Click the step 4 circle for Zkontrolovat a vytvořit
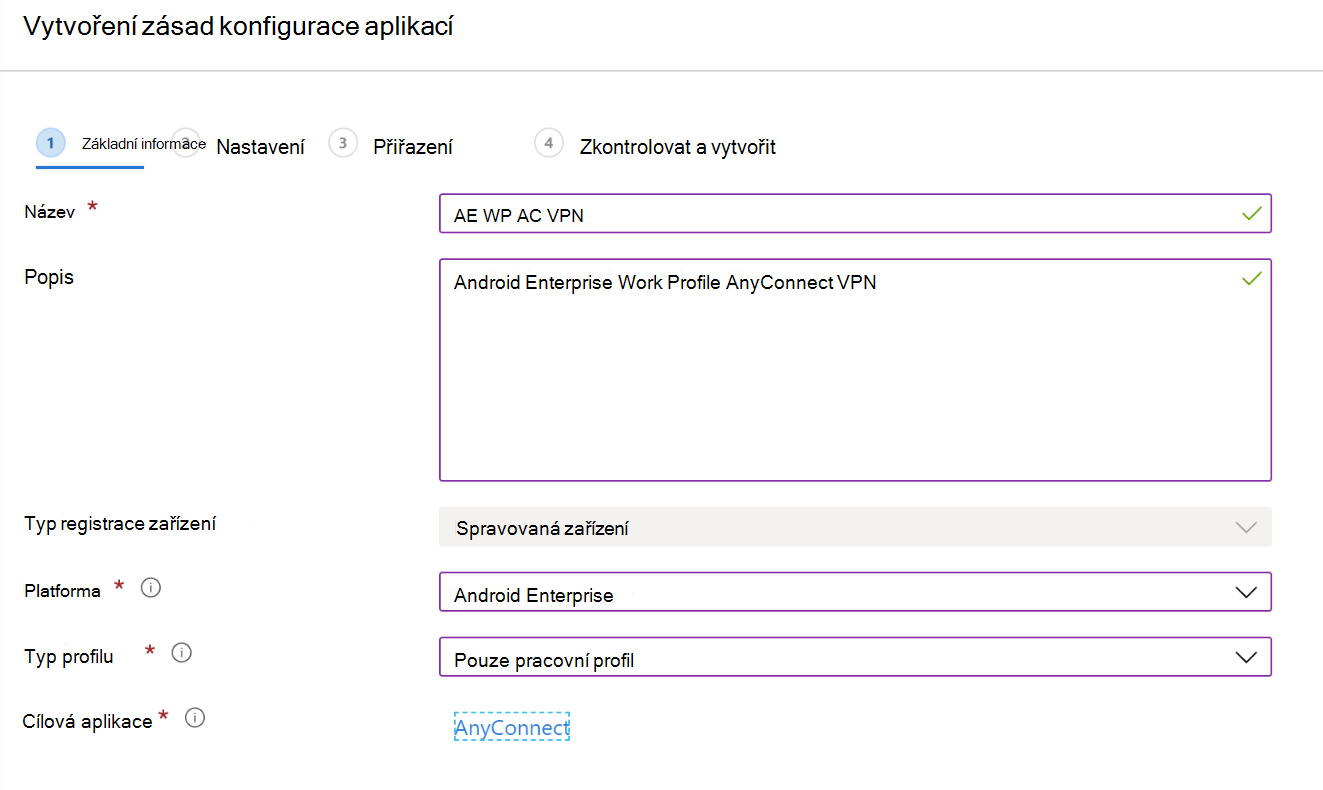This screenshot has height=790, width=1323. [x=549, y=143]
